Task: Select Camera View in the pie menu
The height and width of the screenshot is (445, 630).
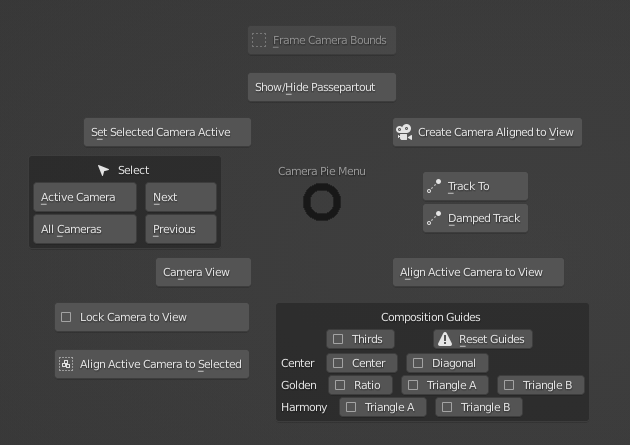Action: tap(203, 272)
